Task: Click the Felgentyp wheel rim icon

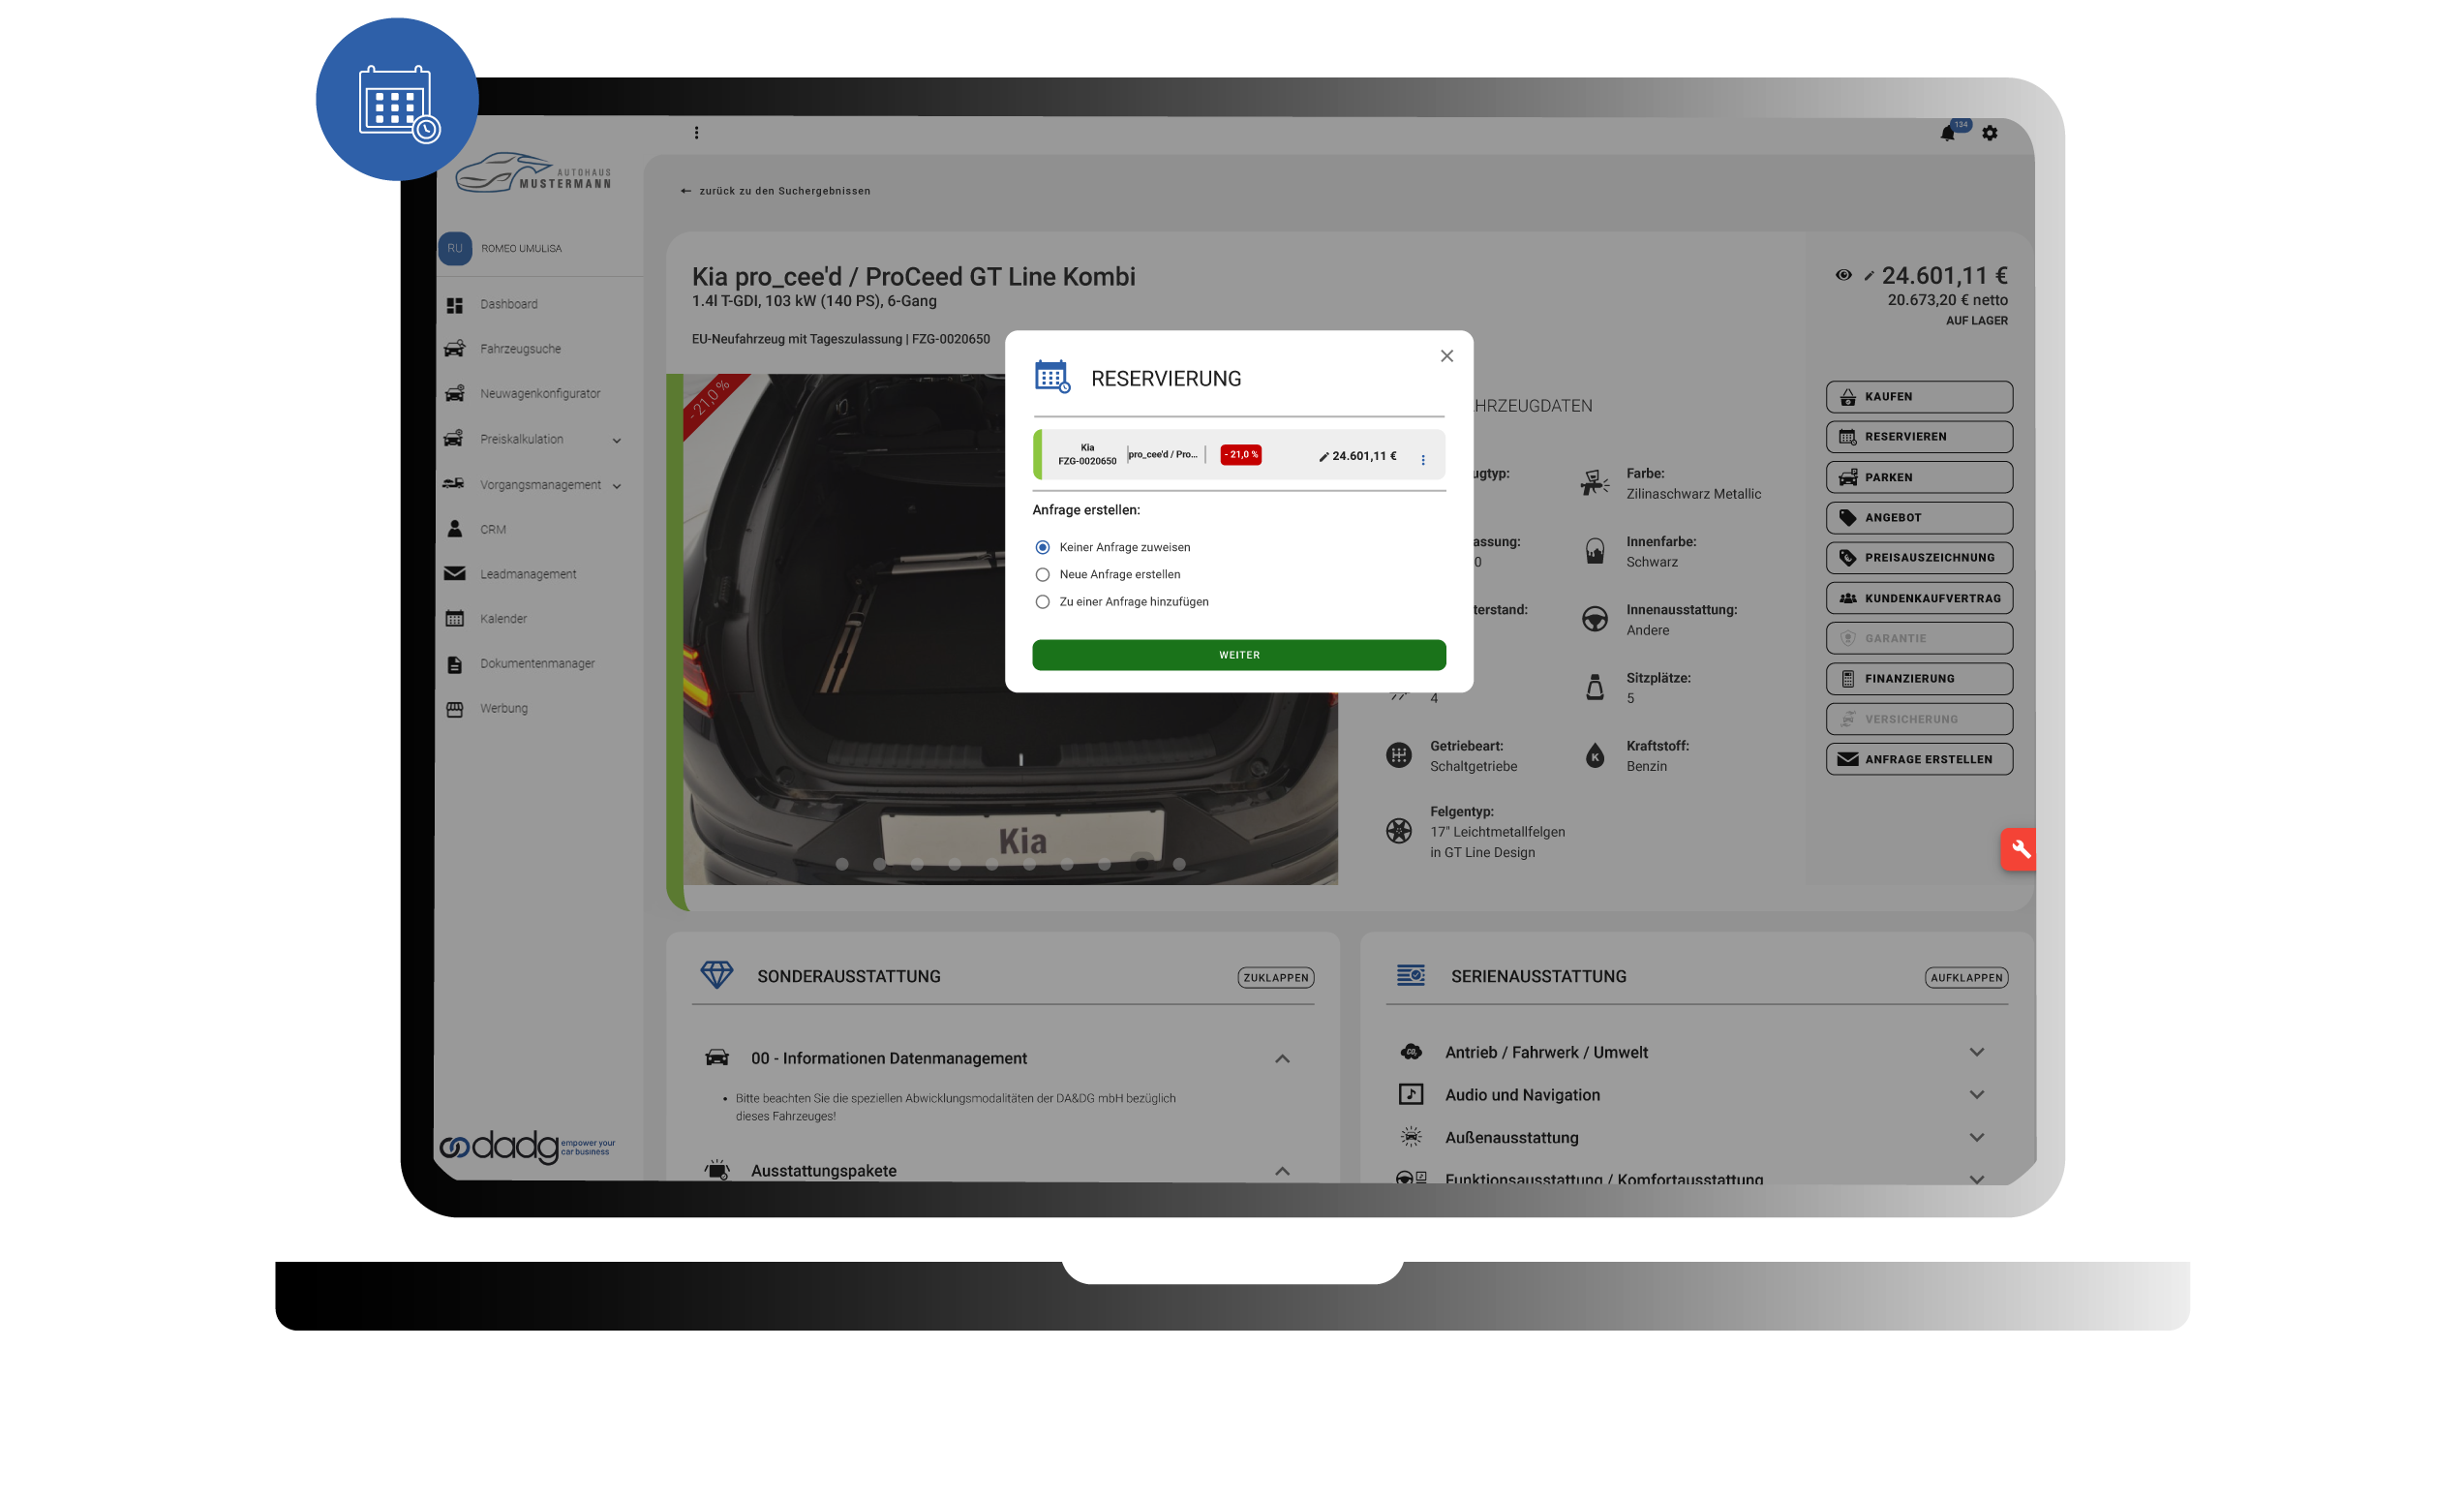Action: pyautogui.click(x=1398, y=831)
